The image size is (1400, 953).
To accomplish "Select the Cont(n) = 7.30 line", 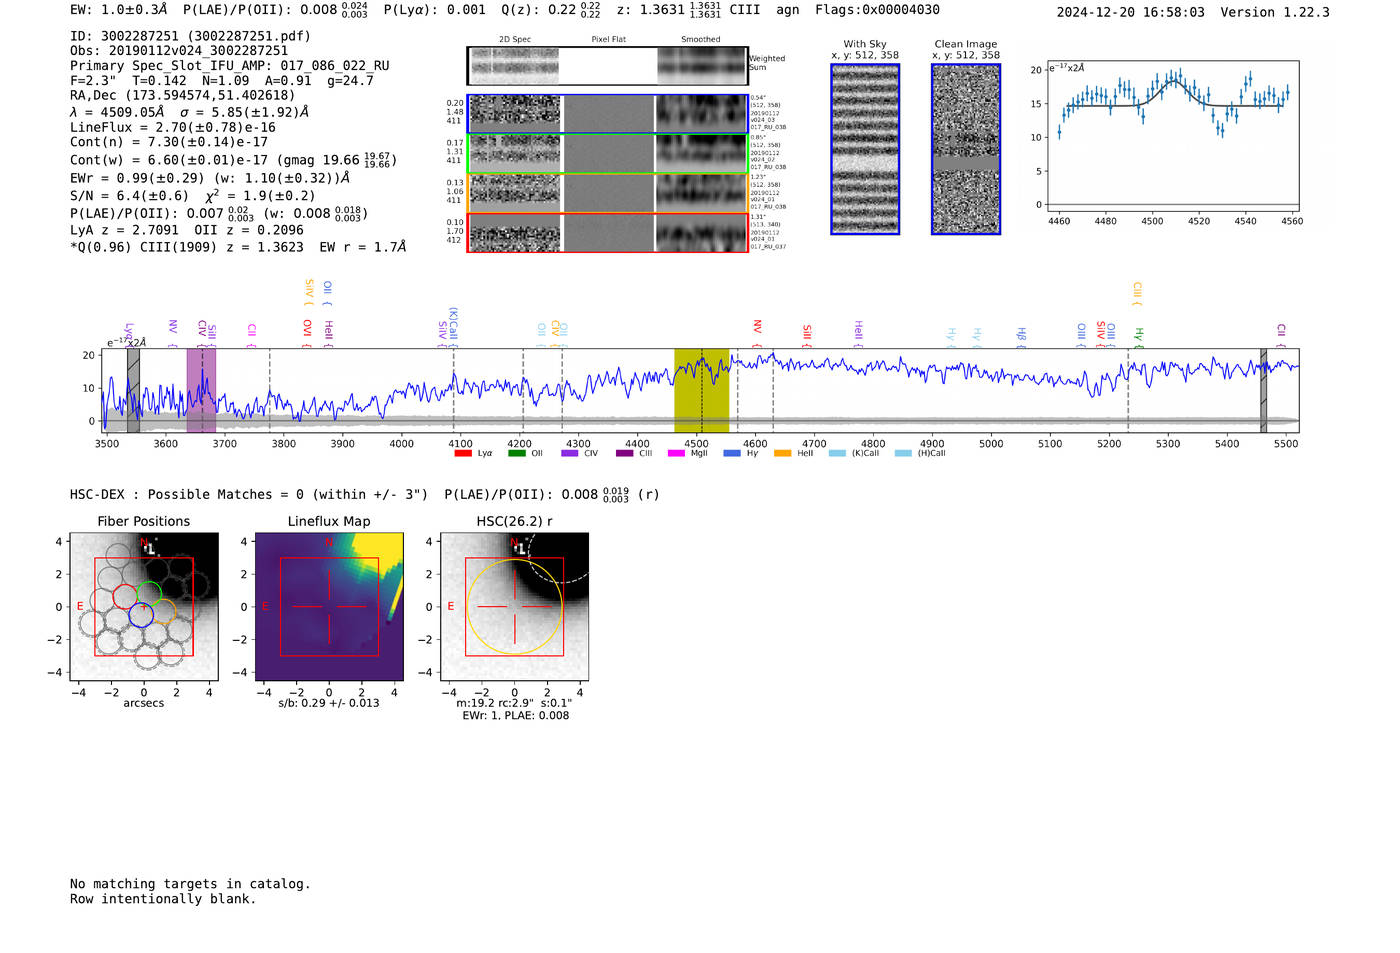I will [x=169, y=142].
